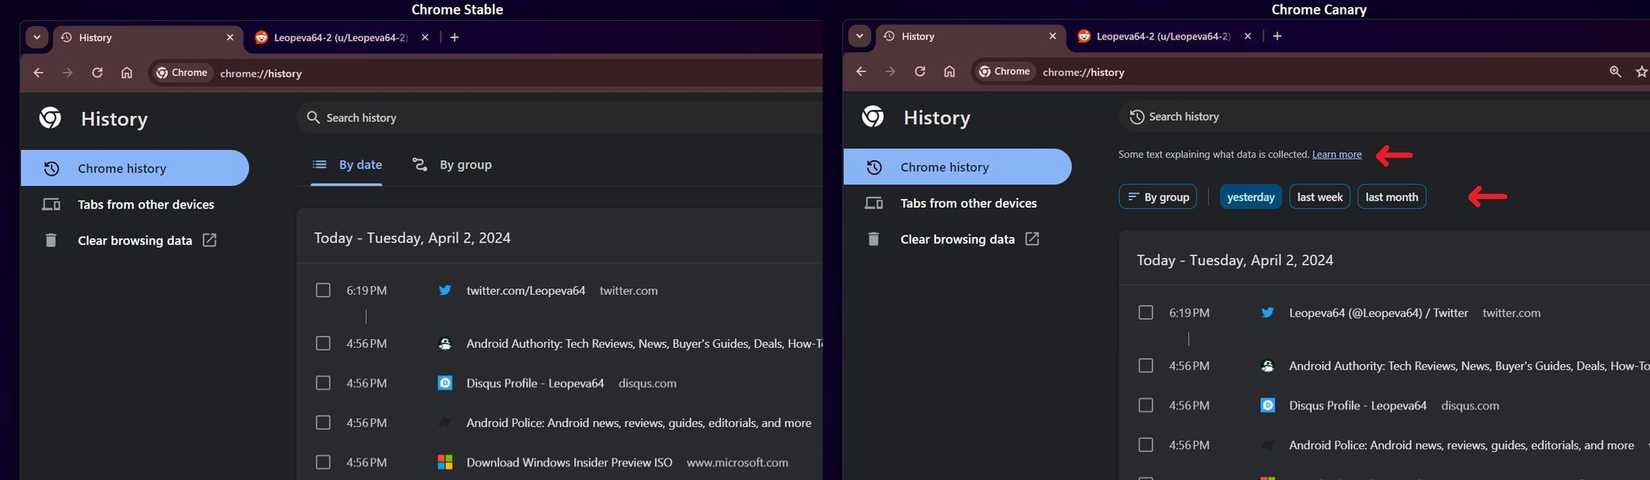Click zoom magnifier icon in Canary address bar

[x=1615, y=72]
